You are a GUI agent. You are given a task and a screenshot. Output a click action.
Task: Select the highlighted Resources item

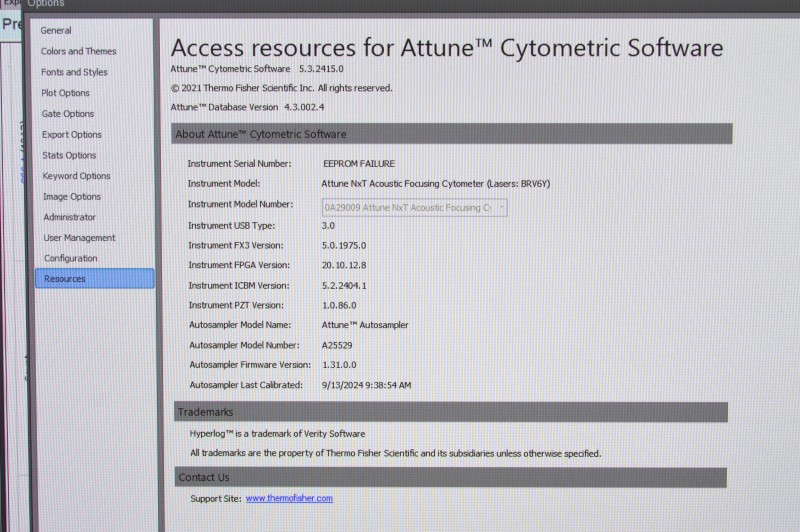(95, 278)
